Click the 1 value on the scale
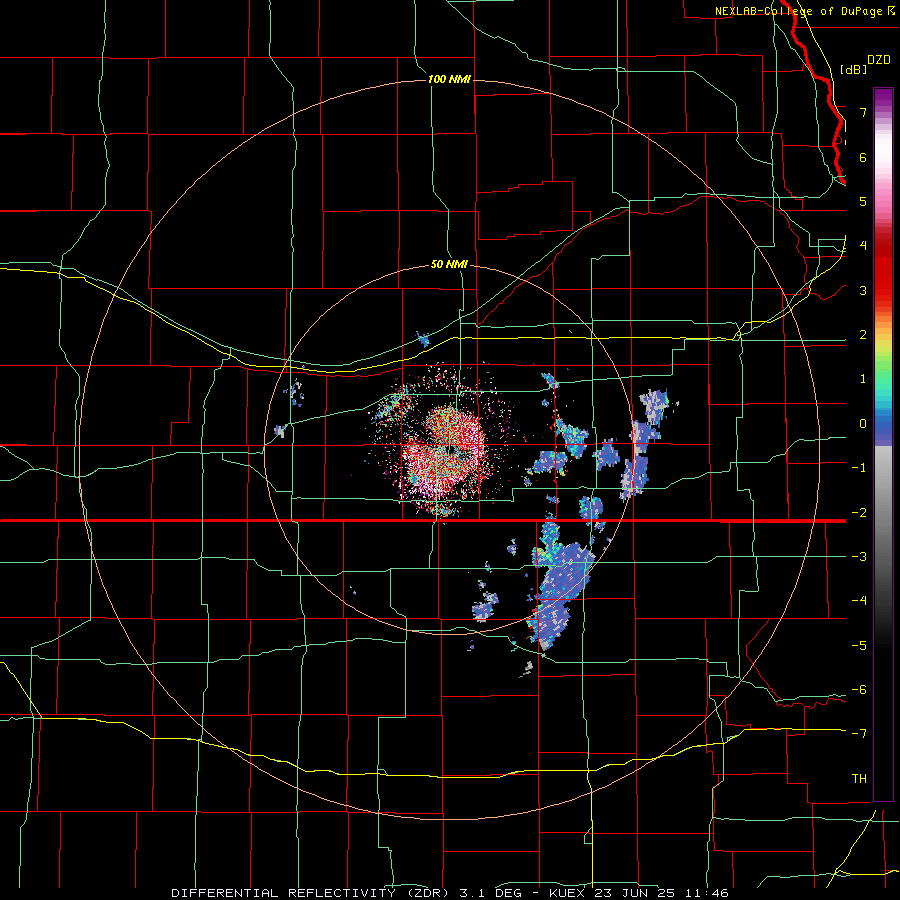900x900 pixels. (x=863, y=379)
